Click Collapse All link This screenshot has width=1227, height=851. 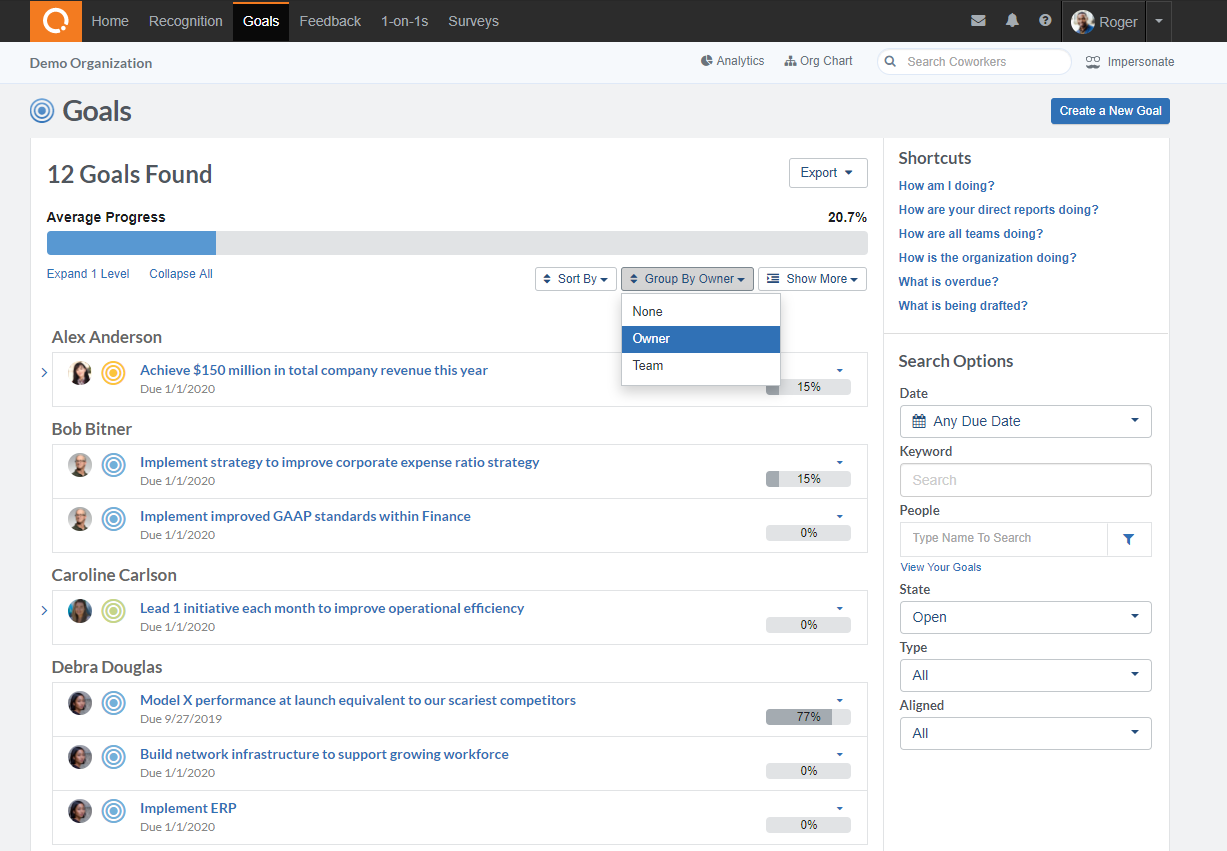181,274
